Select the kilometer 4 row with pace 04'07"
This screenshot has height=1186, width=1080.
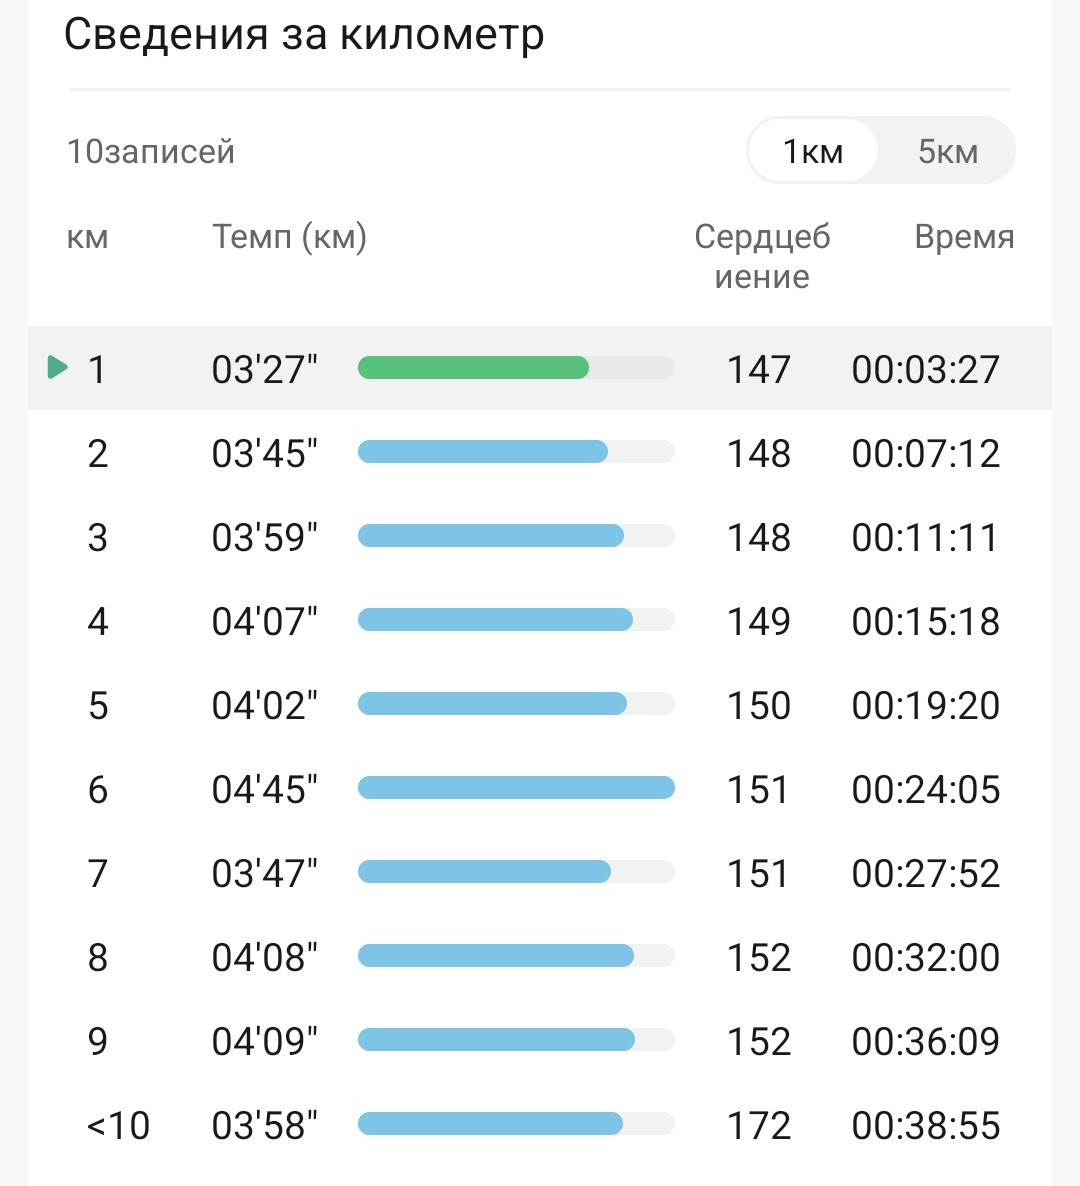click(539, 620)
